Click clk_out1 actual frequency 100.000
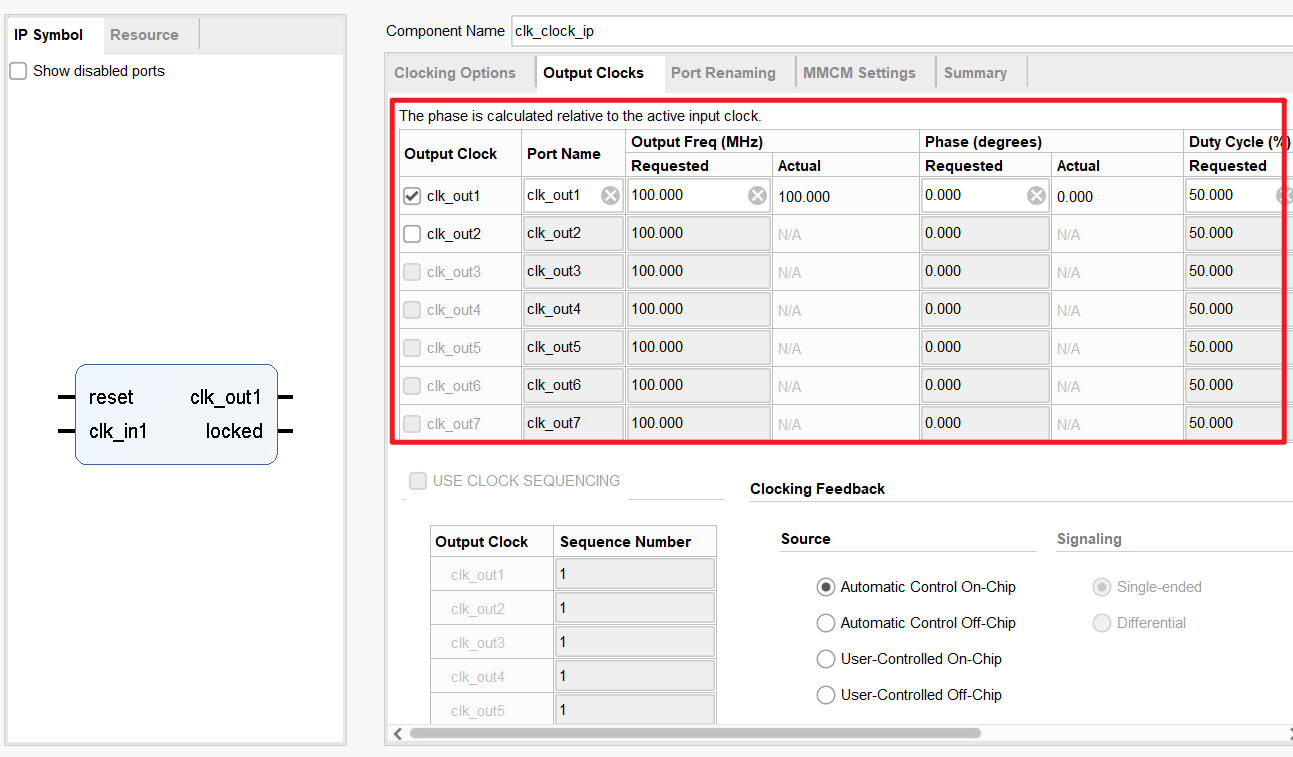The image size is (1293, 757). [x=804, y=197]
